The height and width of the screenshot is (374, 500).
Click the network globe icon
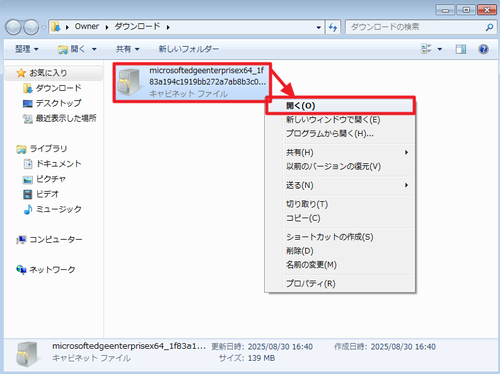click(21, 269)
